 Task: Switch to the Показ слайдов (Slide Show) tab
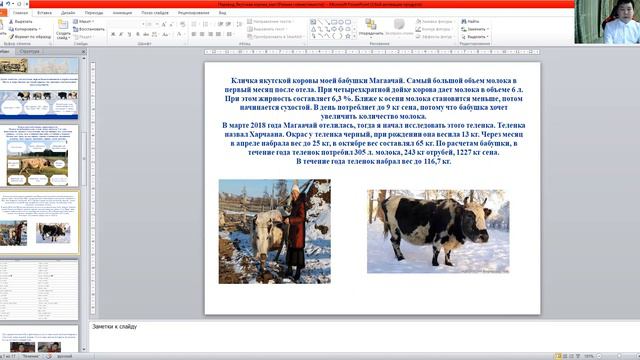tap(155, 13)
